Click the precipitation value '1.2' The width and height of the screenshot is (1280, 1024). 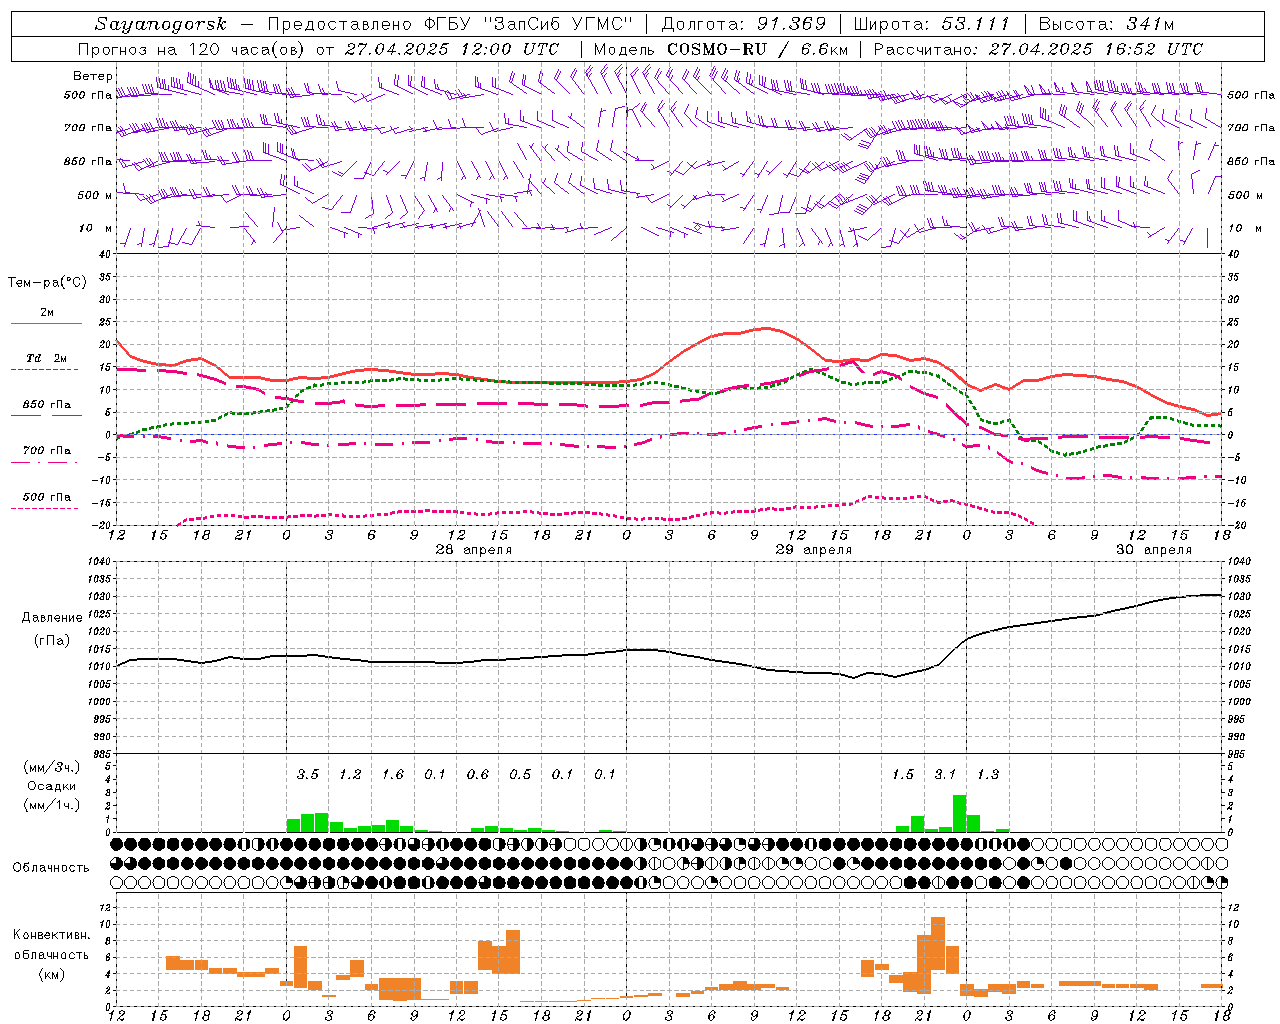(350, 774)
